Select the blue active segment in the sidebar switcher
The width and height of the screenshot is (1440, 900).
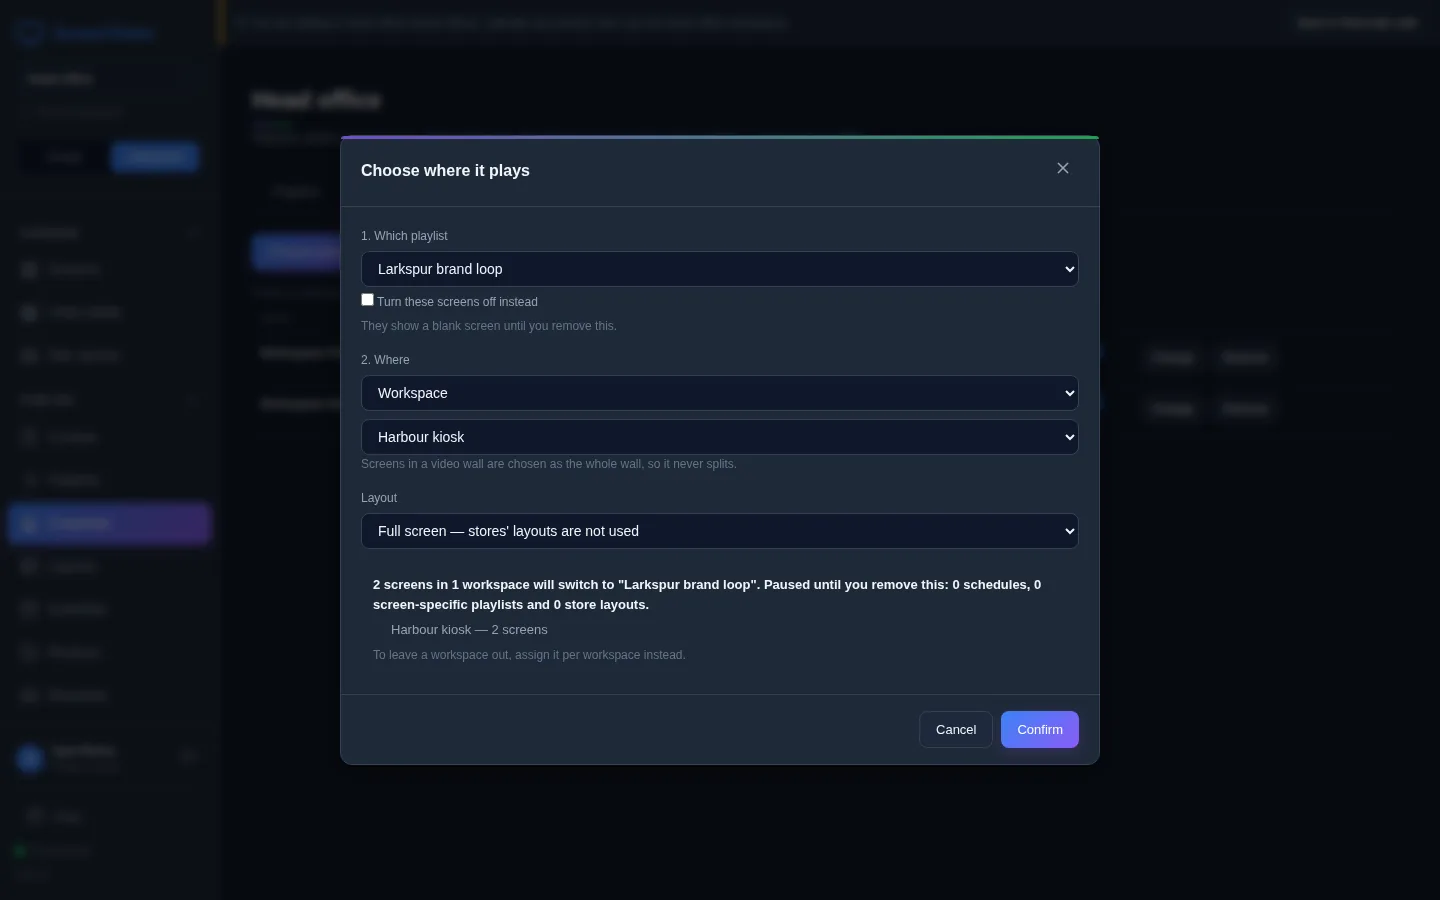point(155,157)
